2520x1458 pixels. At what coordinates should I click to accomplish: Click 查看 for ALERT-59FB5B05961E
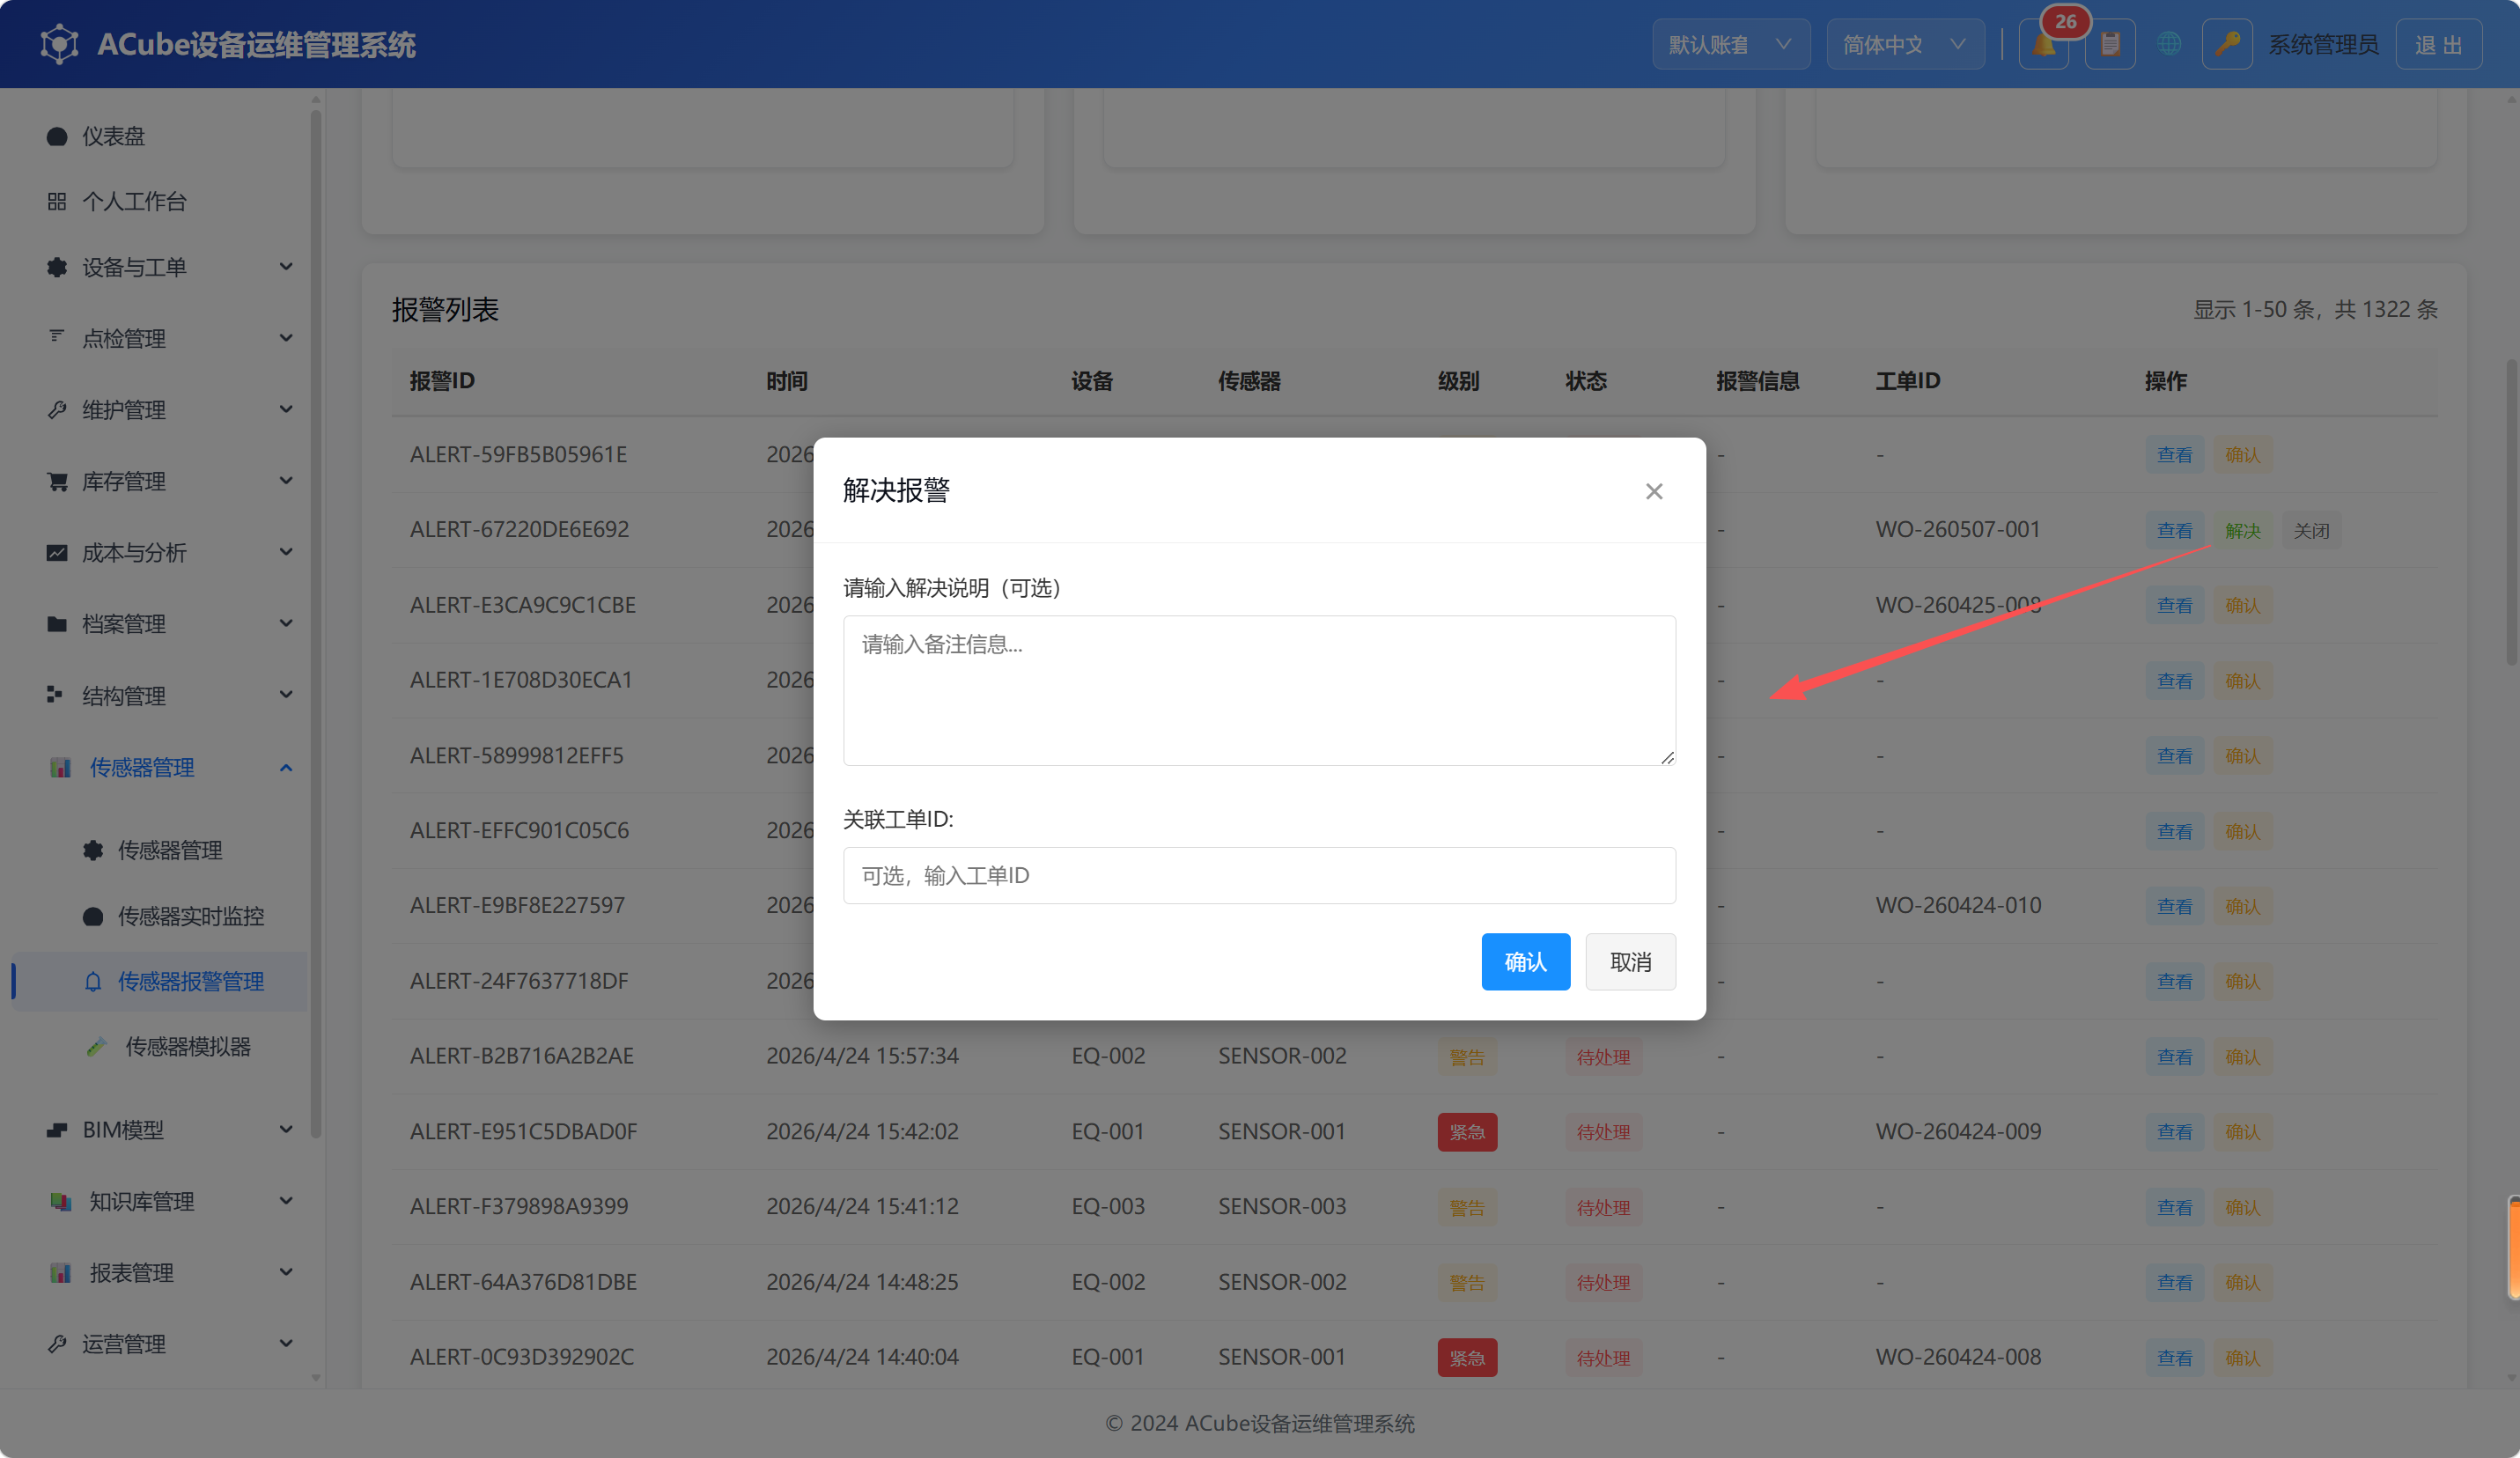click(2174, 455)
